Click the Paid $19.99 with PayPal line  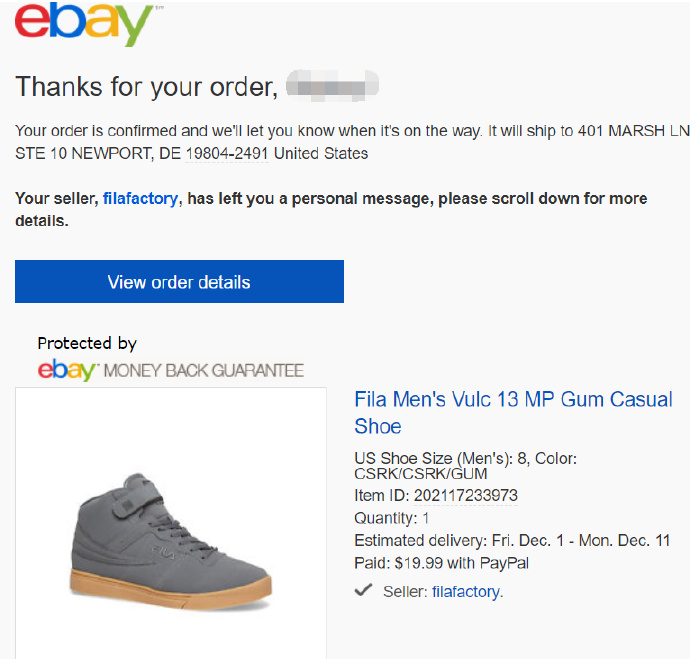pos(441,563)
